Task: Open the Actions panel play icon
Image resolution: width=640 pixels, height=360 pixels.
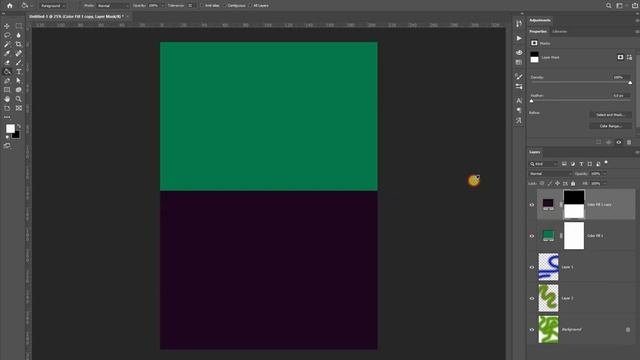Action: (x=519, y=38)
